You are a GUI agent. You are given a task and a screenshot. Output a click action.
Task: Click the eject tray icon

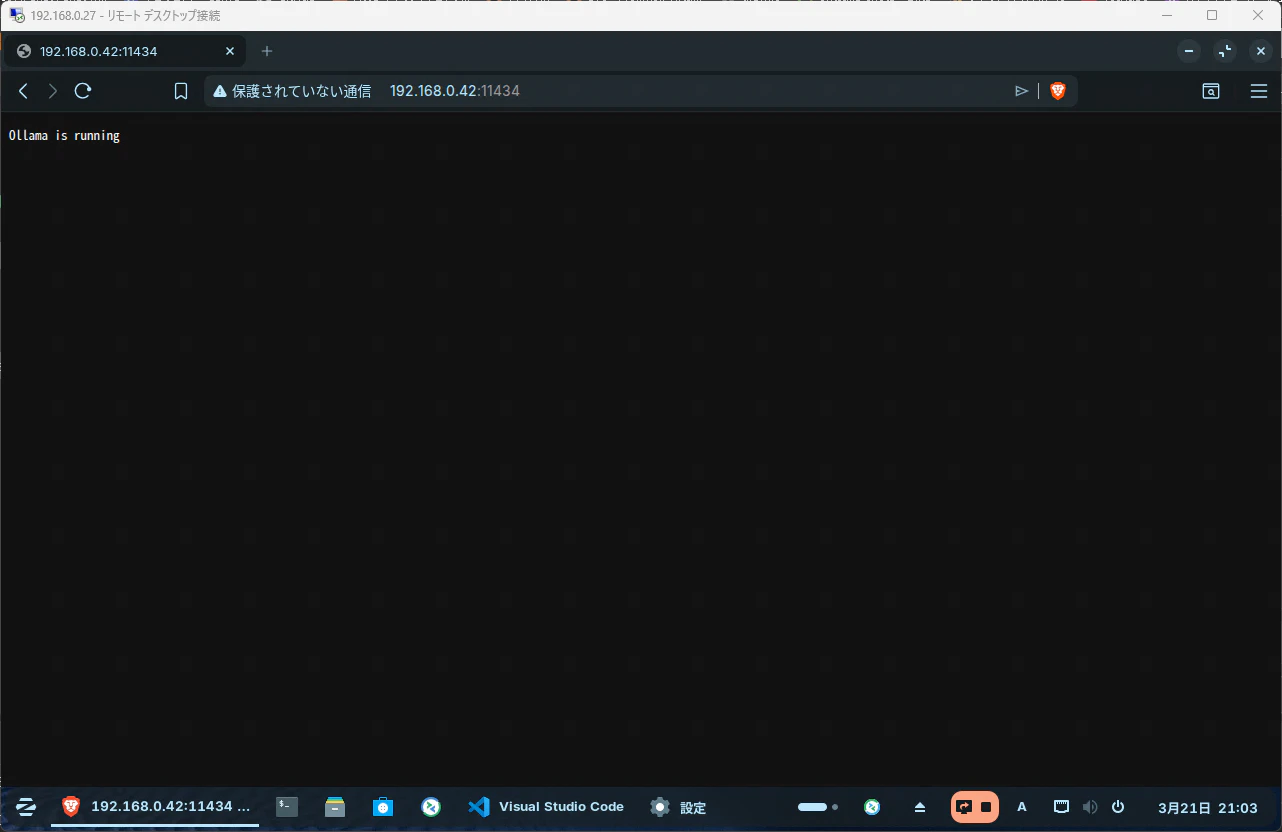coord(920,807)
